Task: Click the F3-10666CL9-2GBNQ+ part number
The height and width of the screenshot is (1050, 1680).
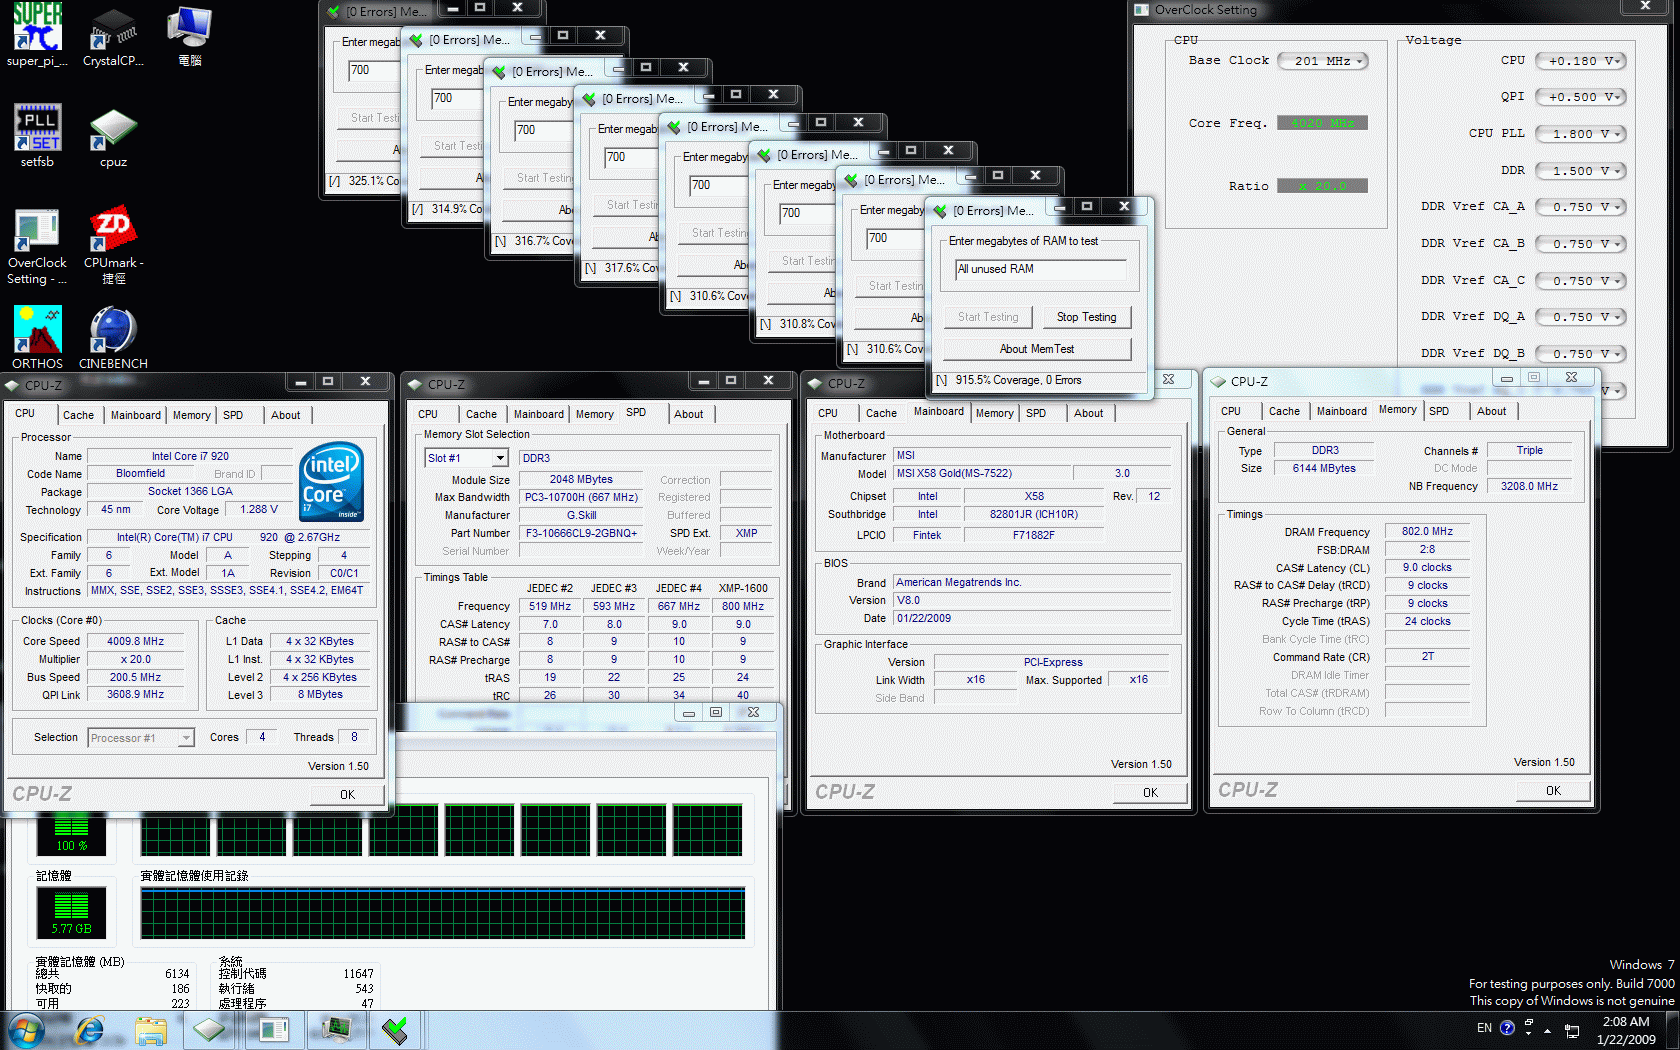Action: coord(581,533)
